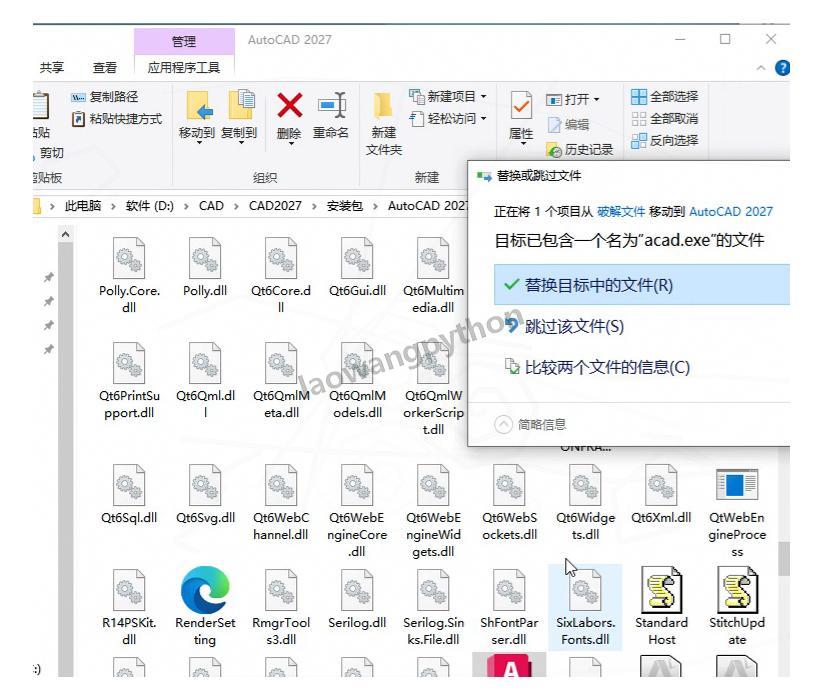This screenshot has width=823, height=700.
Task: Expand the 打开 dropdown arrow
Action: point(597,99)
